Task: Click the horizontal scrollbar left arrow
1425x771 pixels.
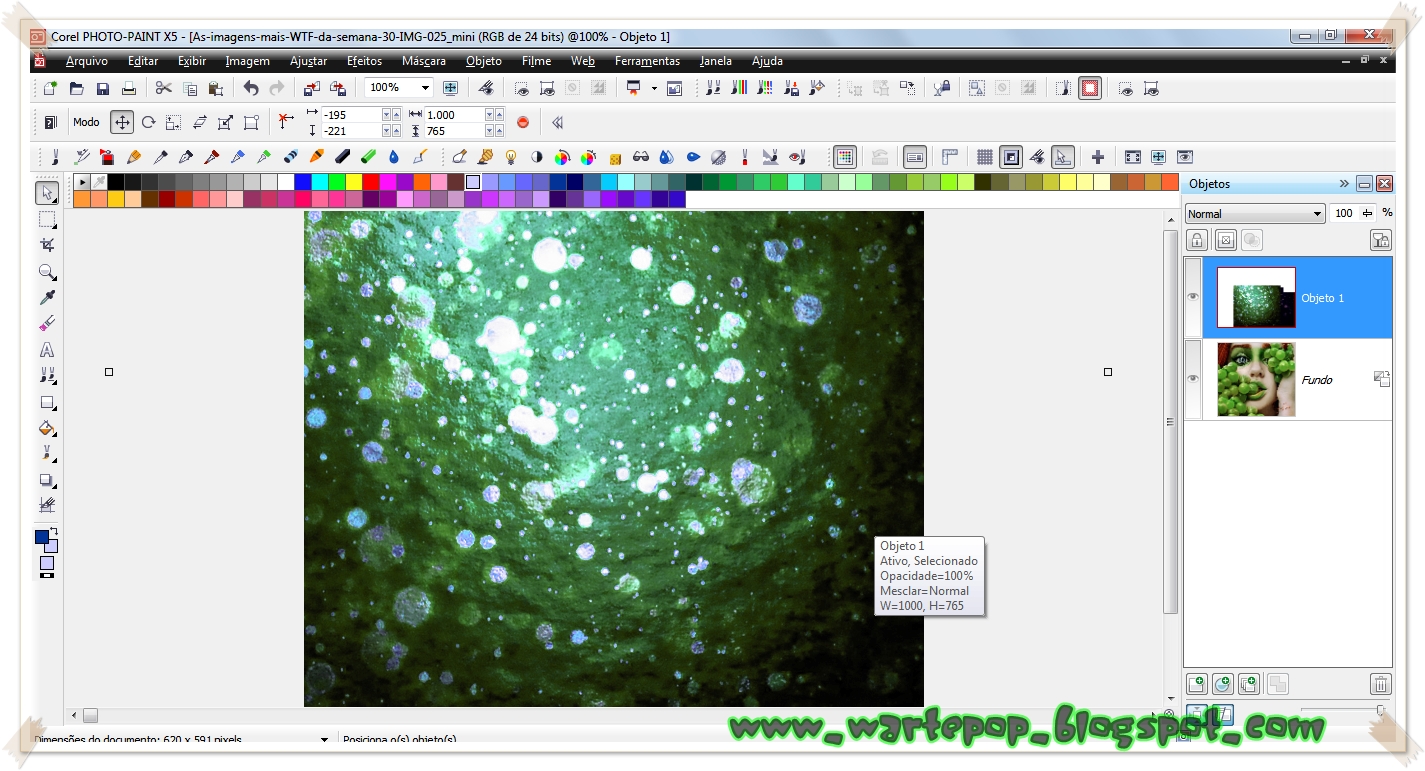Action: pos(73,716)
